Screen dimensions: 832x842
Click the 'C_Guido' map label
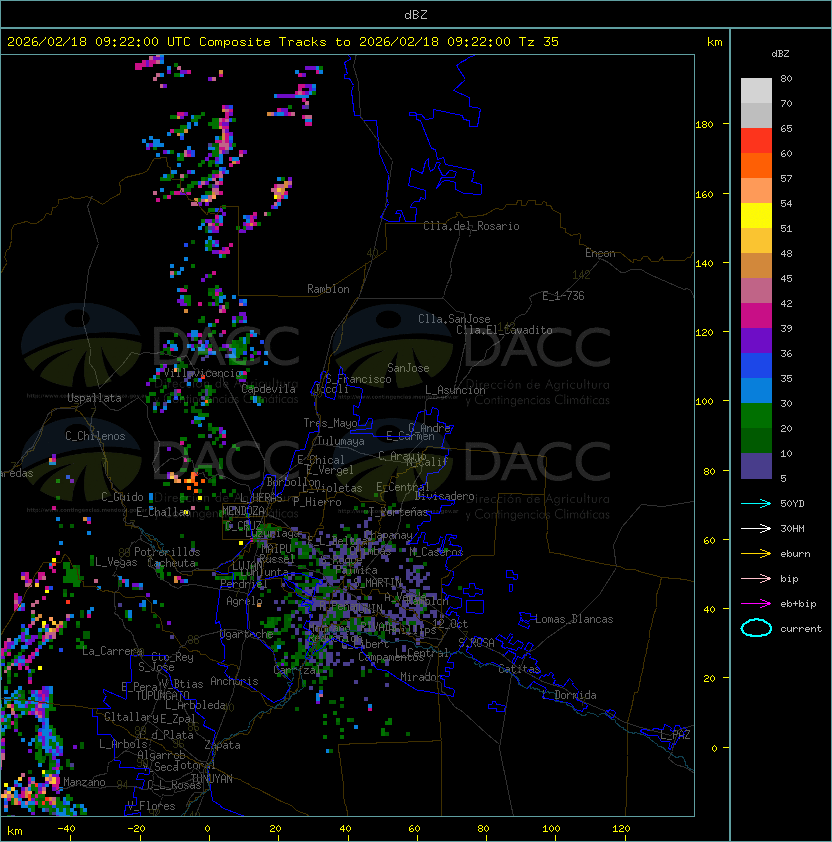click(122, 497)
